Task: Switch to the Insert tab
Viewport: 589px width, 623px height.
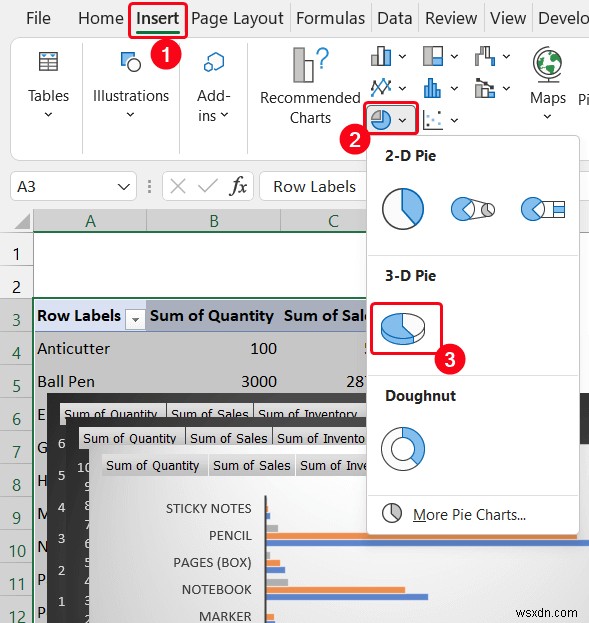Action: point(157,18)
